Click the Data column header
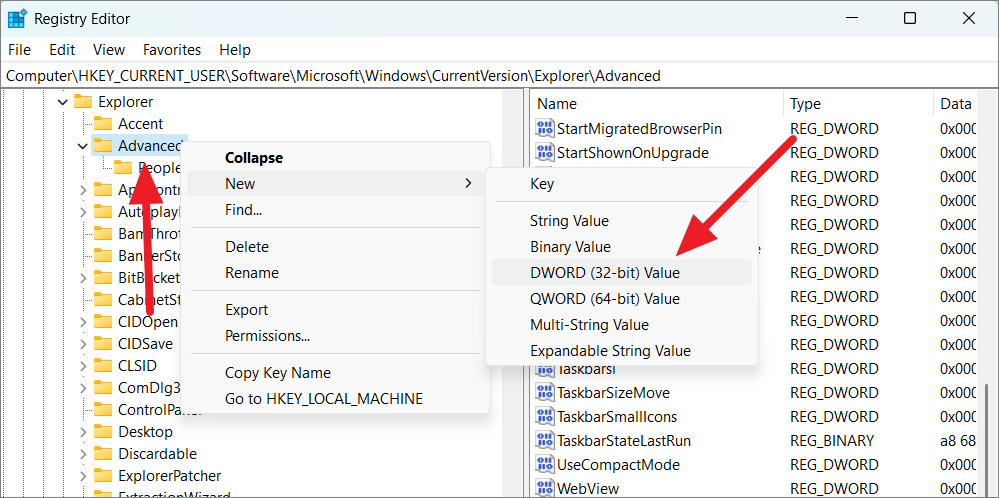This screenshot has height=498, width=999. pyautogui.click(x=956, y=104)
